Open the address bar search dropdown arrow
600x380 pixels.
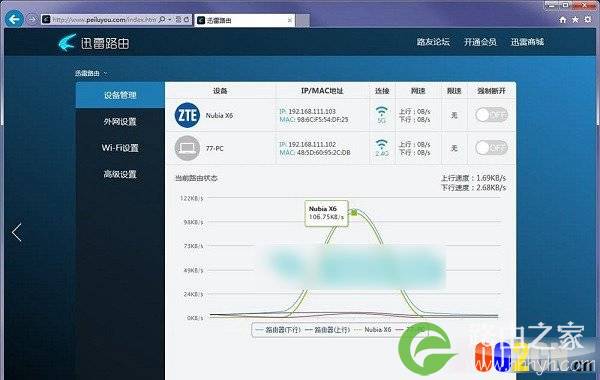click(x=170, y=19)
